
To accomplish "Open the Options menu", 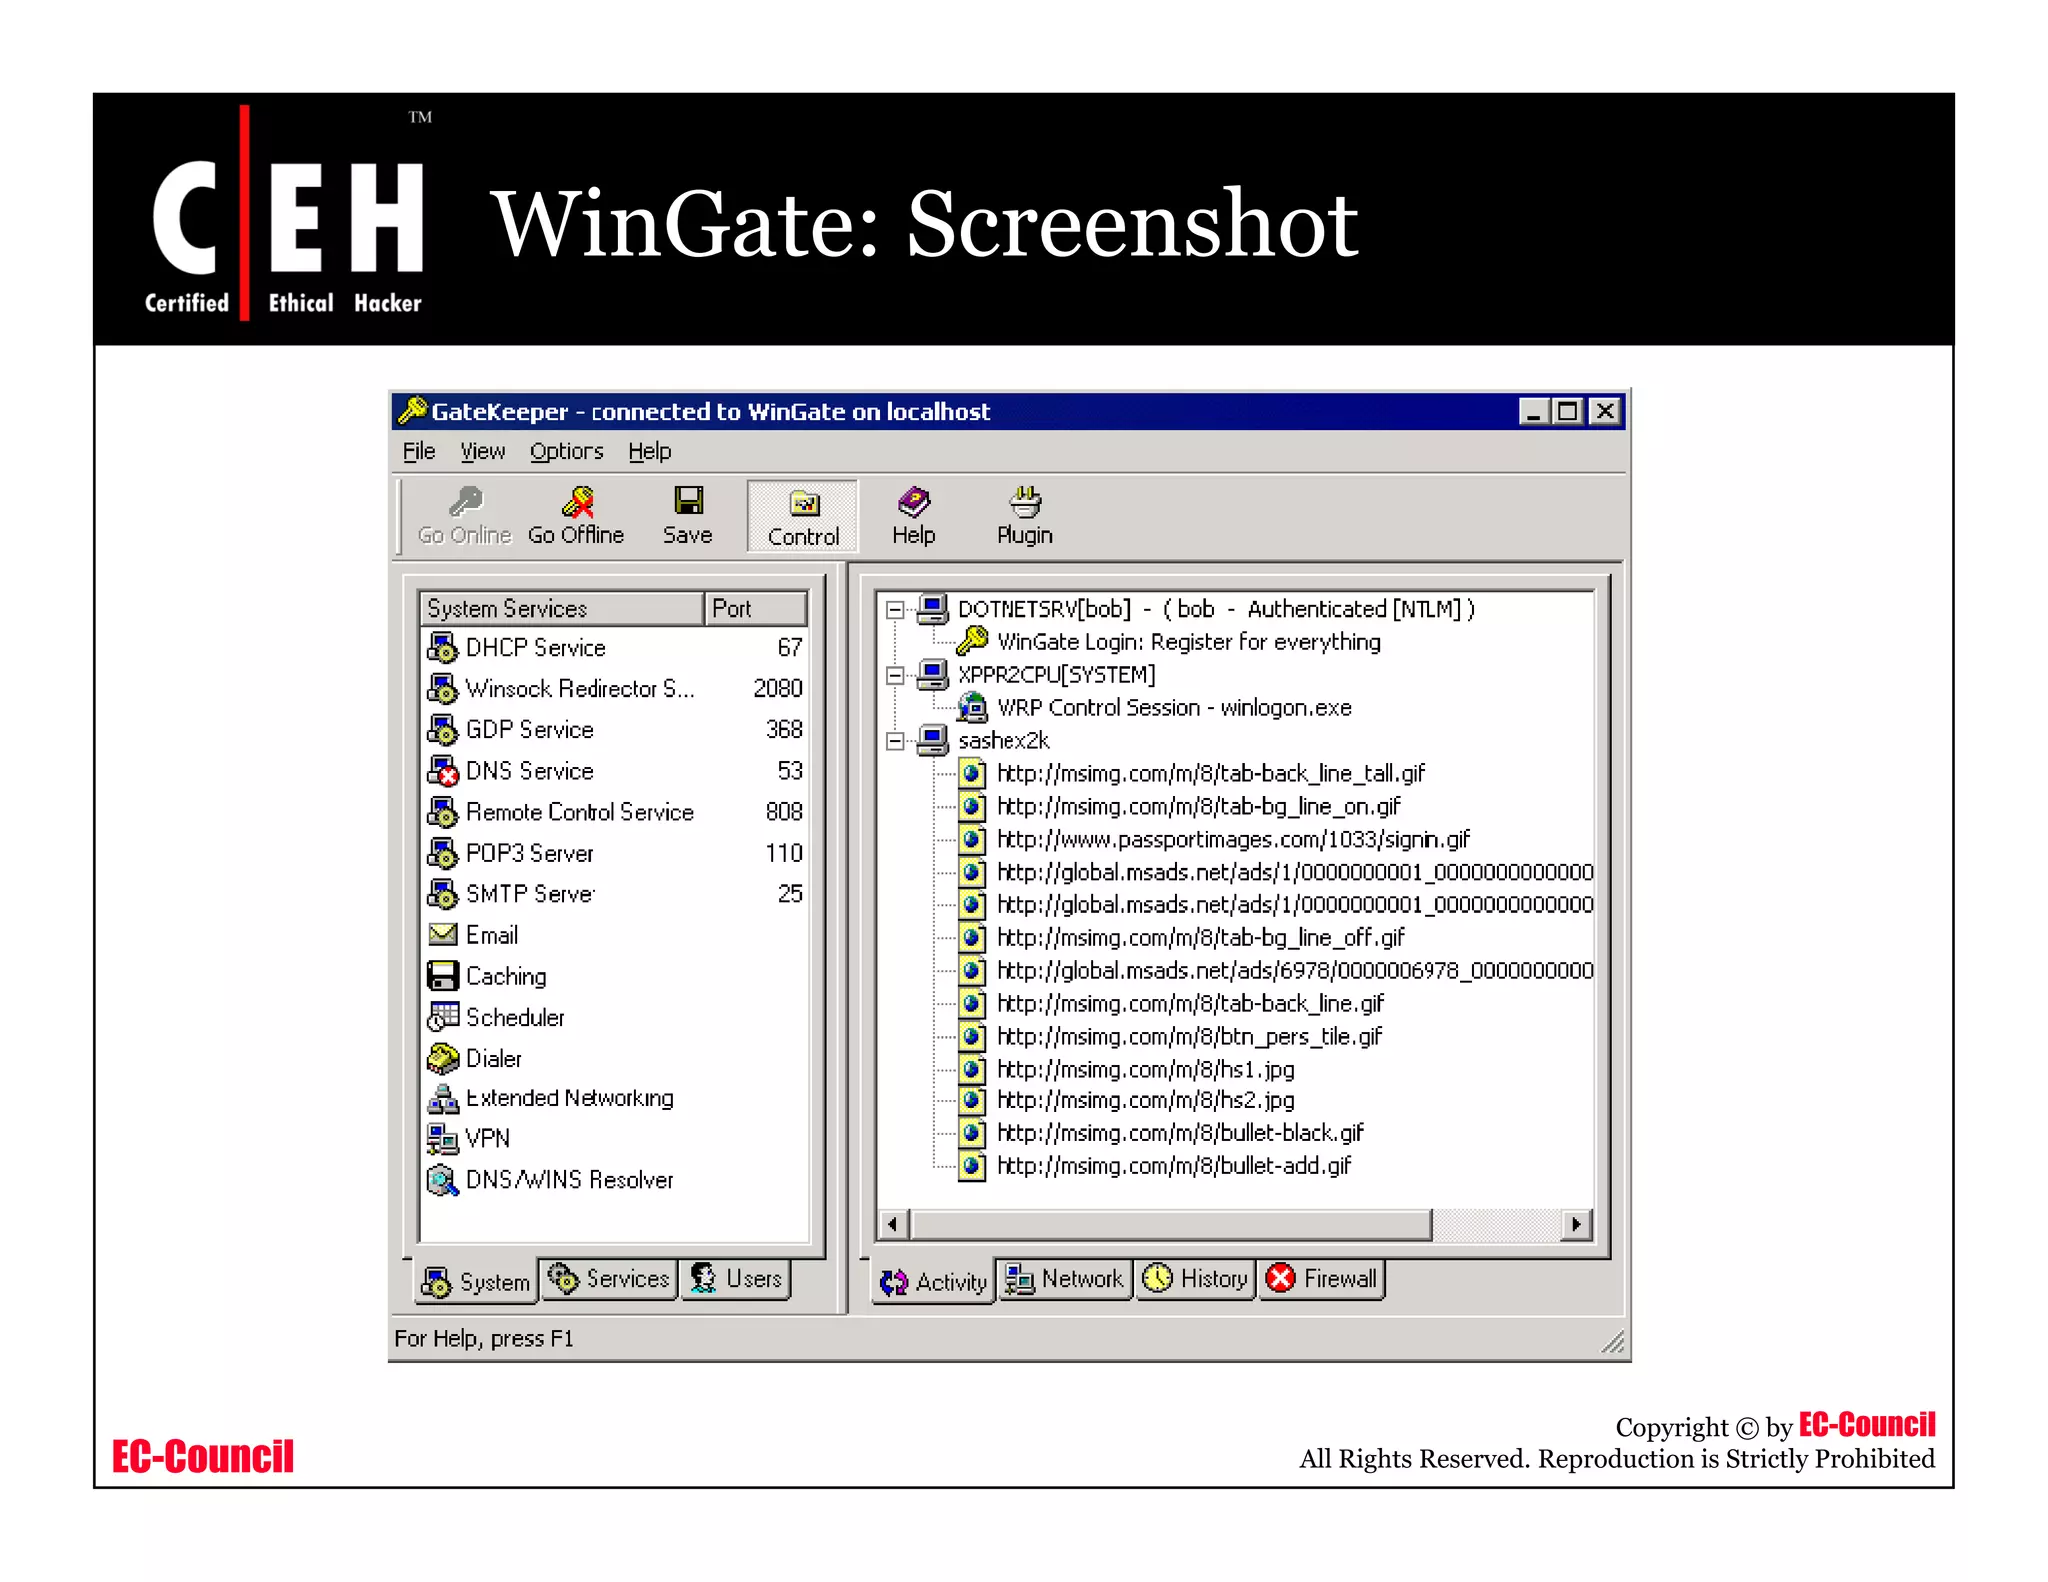I will point(566,451).
